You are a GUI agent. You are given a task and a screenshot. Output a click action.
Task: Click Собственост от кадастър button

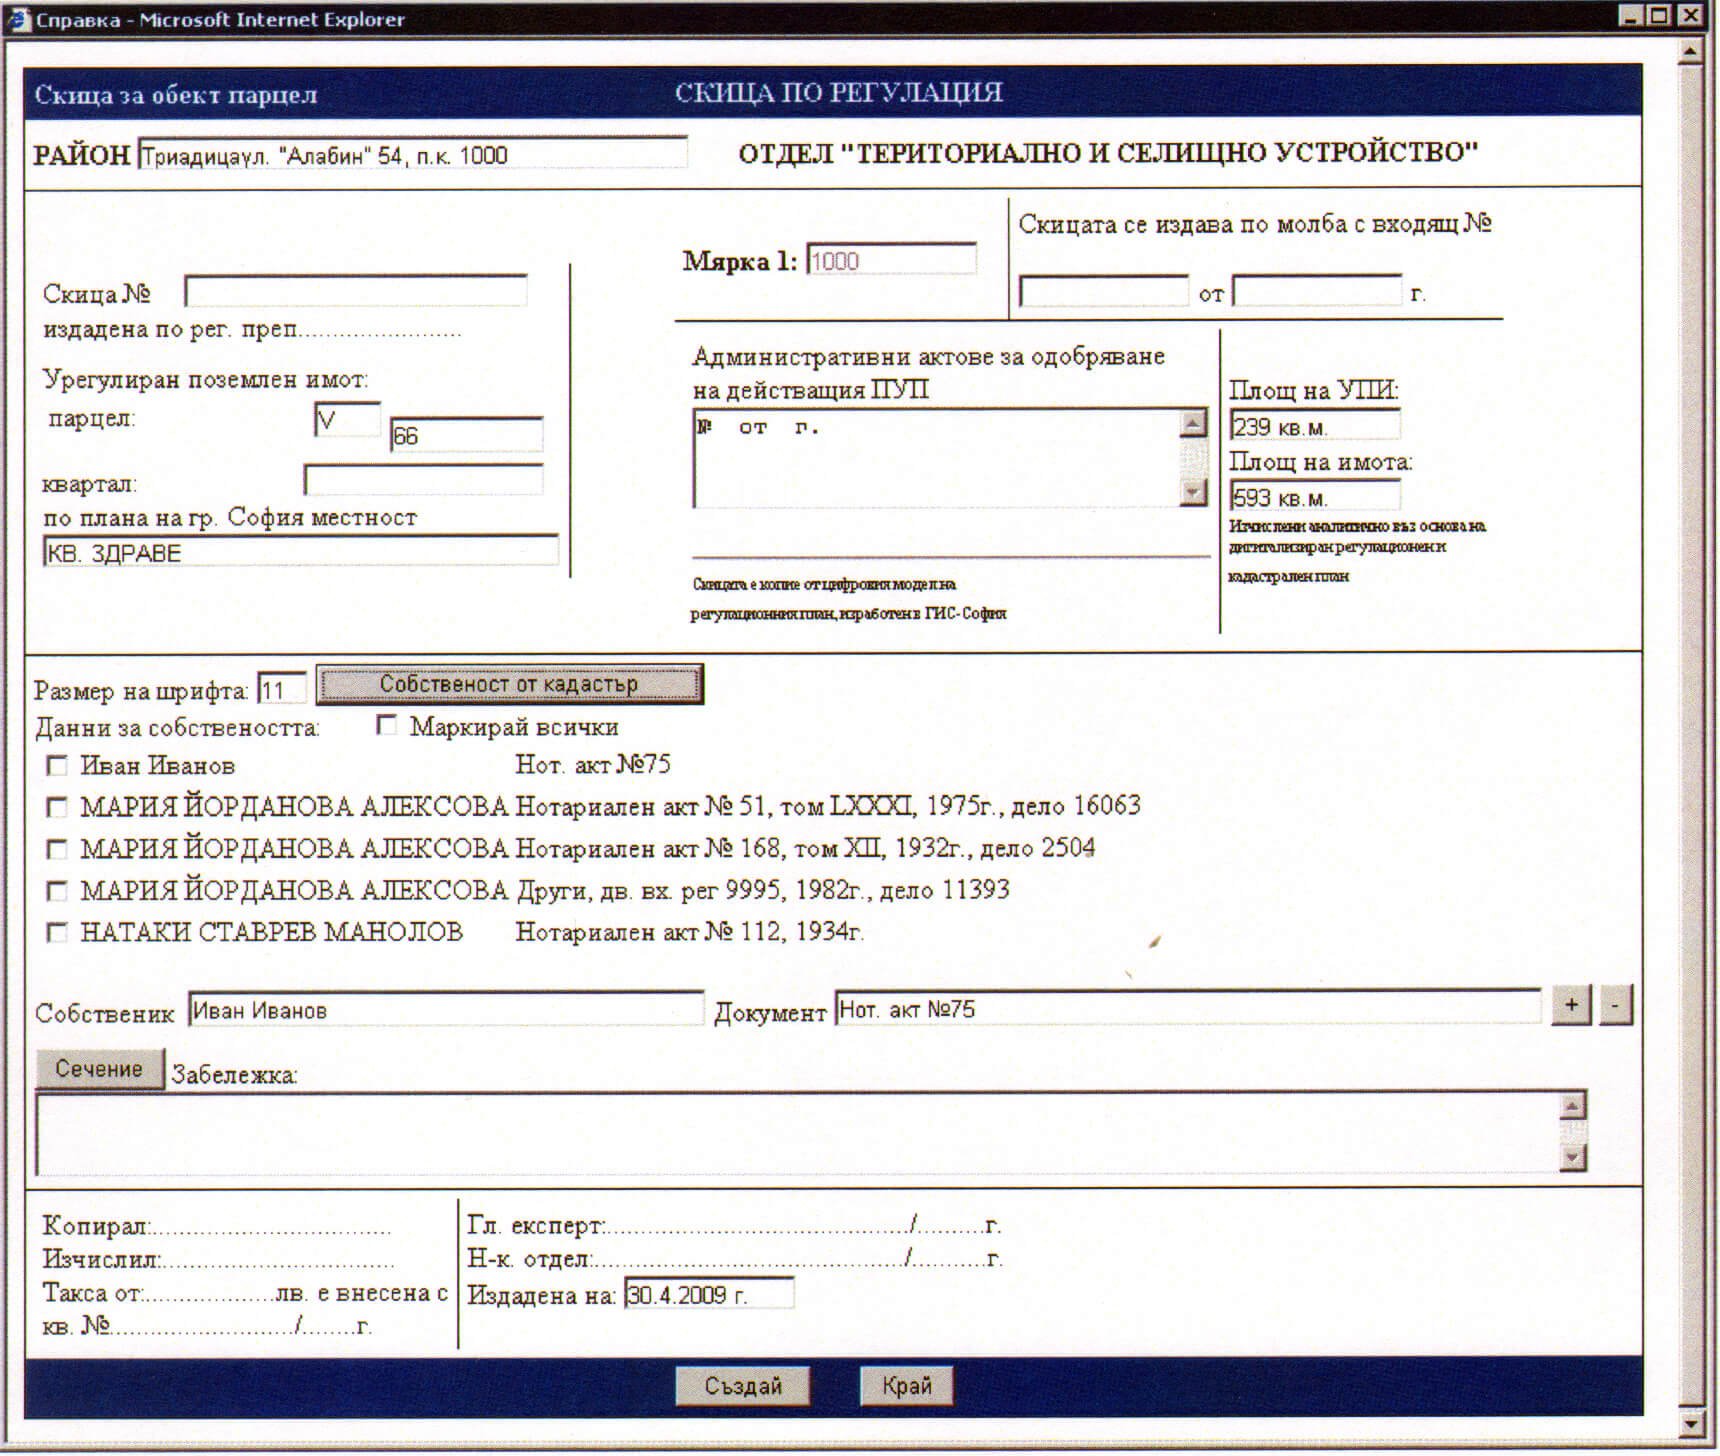click(510, 684)
